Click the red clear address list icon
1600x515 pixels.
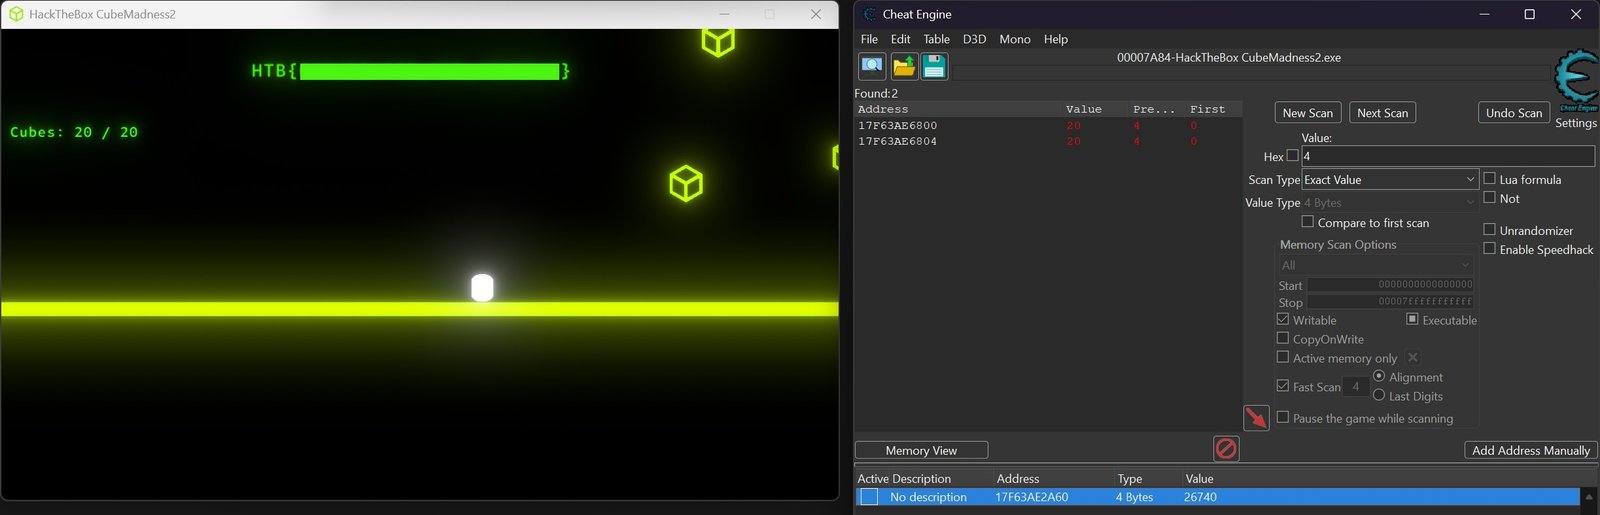click(1226, 449)
